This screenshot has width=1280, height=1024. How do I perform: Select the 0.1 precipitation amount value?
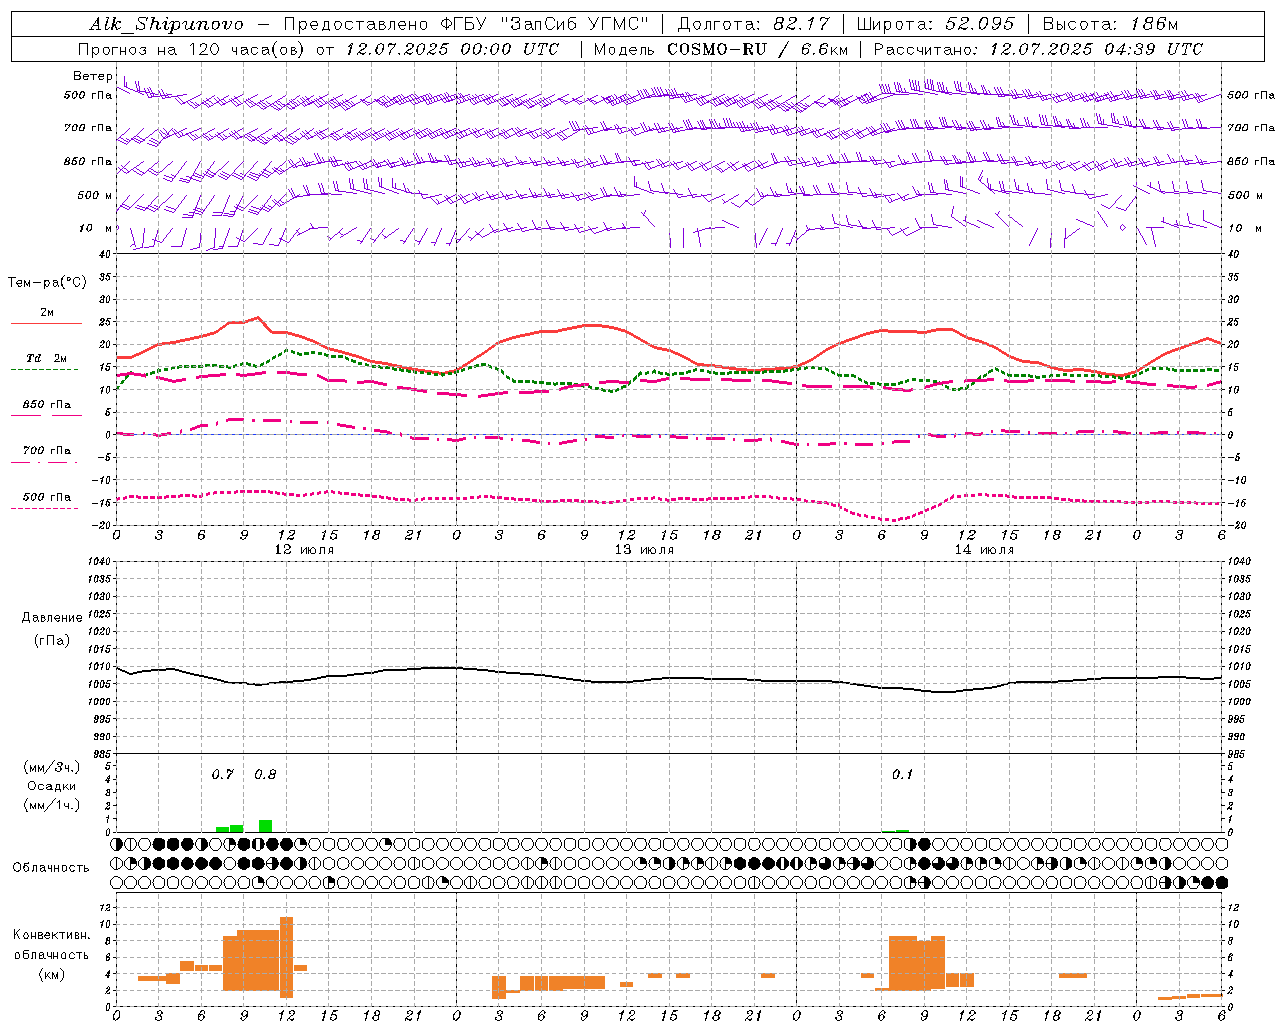[x=902, y=774]
